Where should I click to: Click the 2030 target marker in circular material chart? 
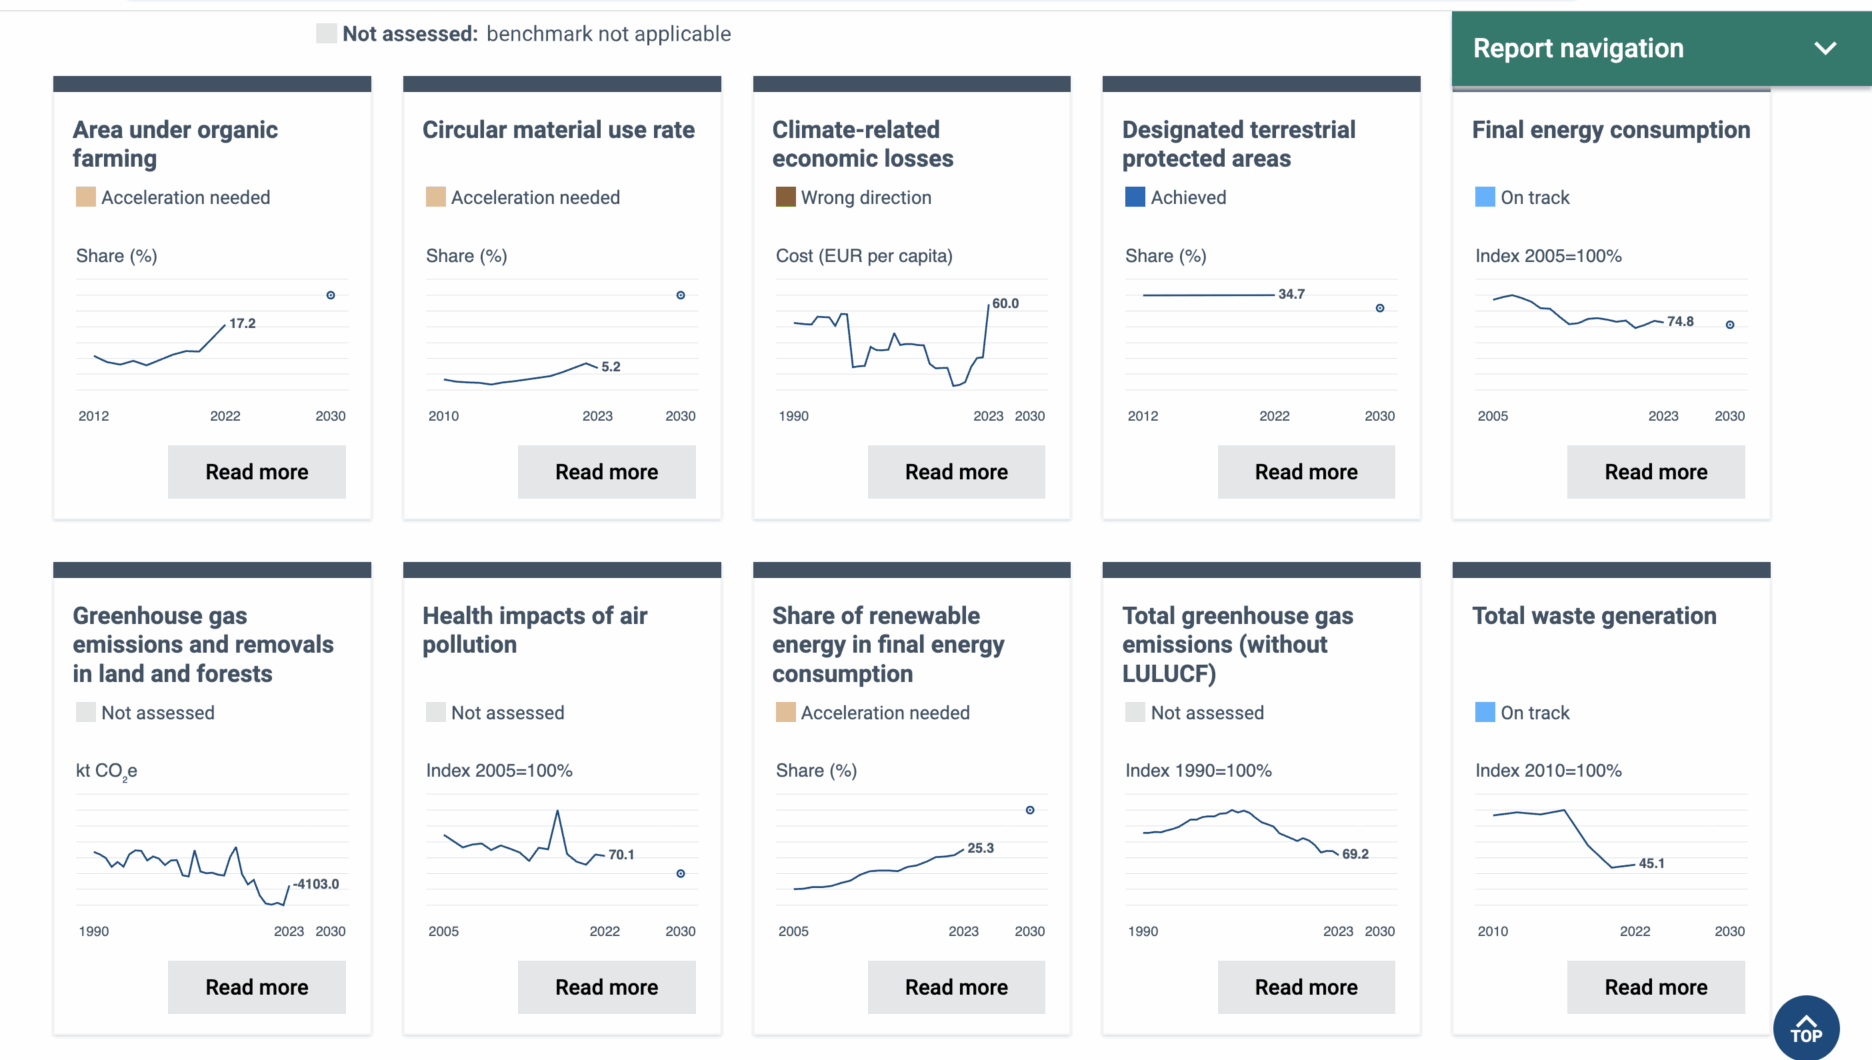coord(681,295)
